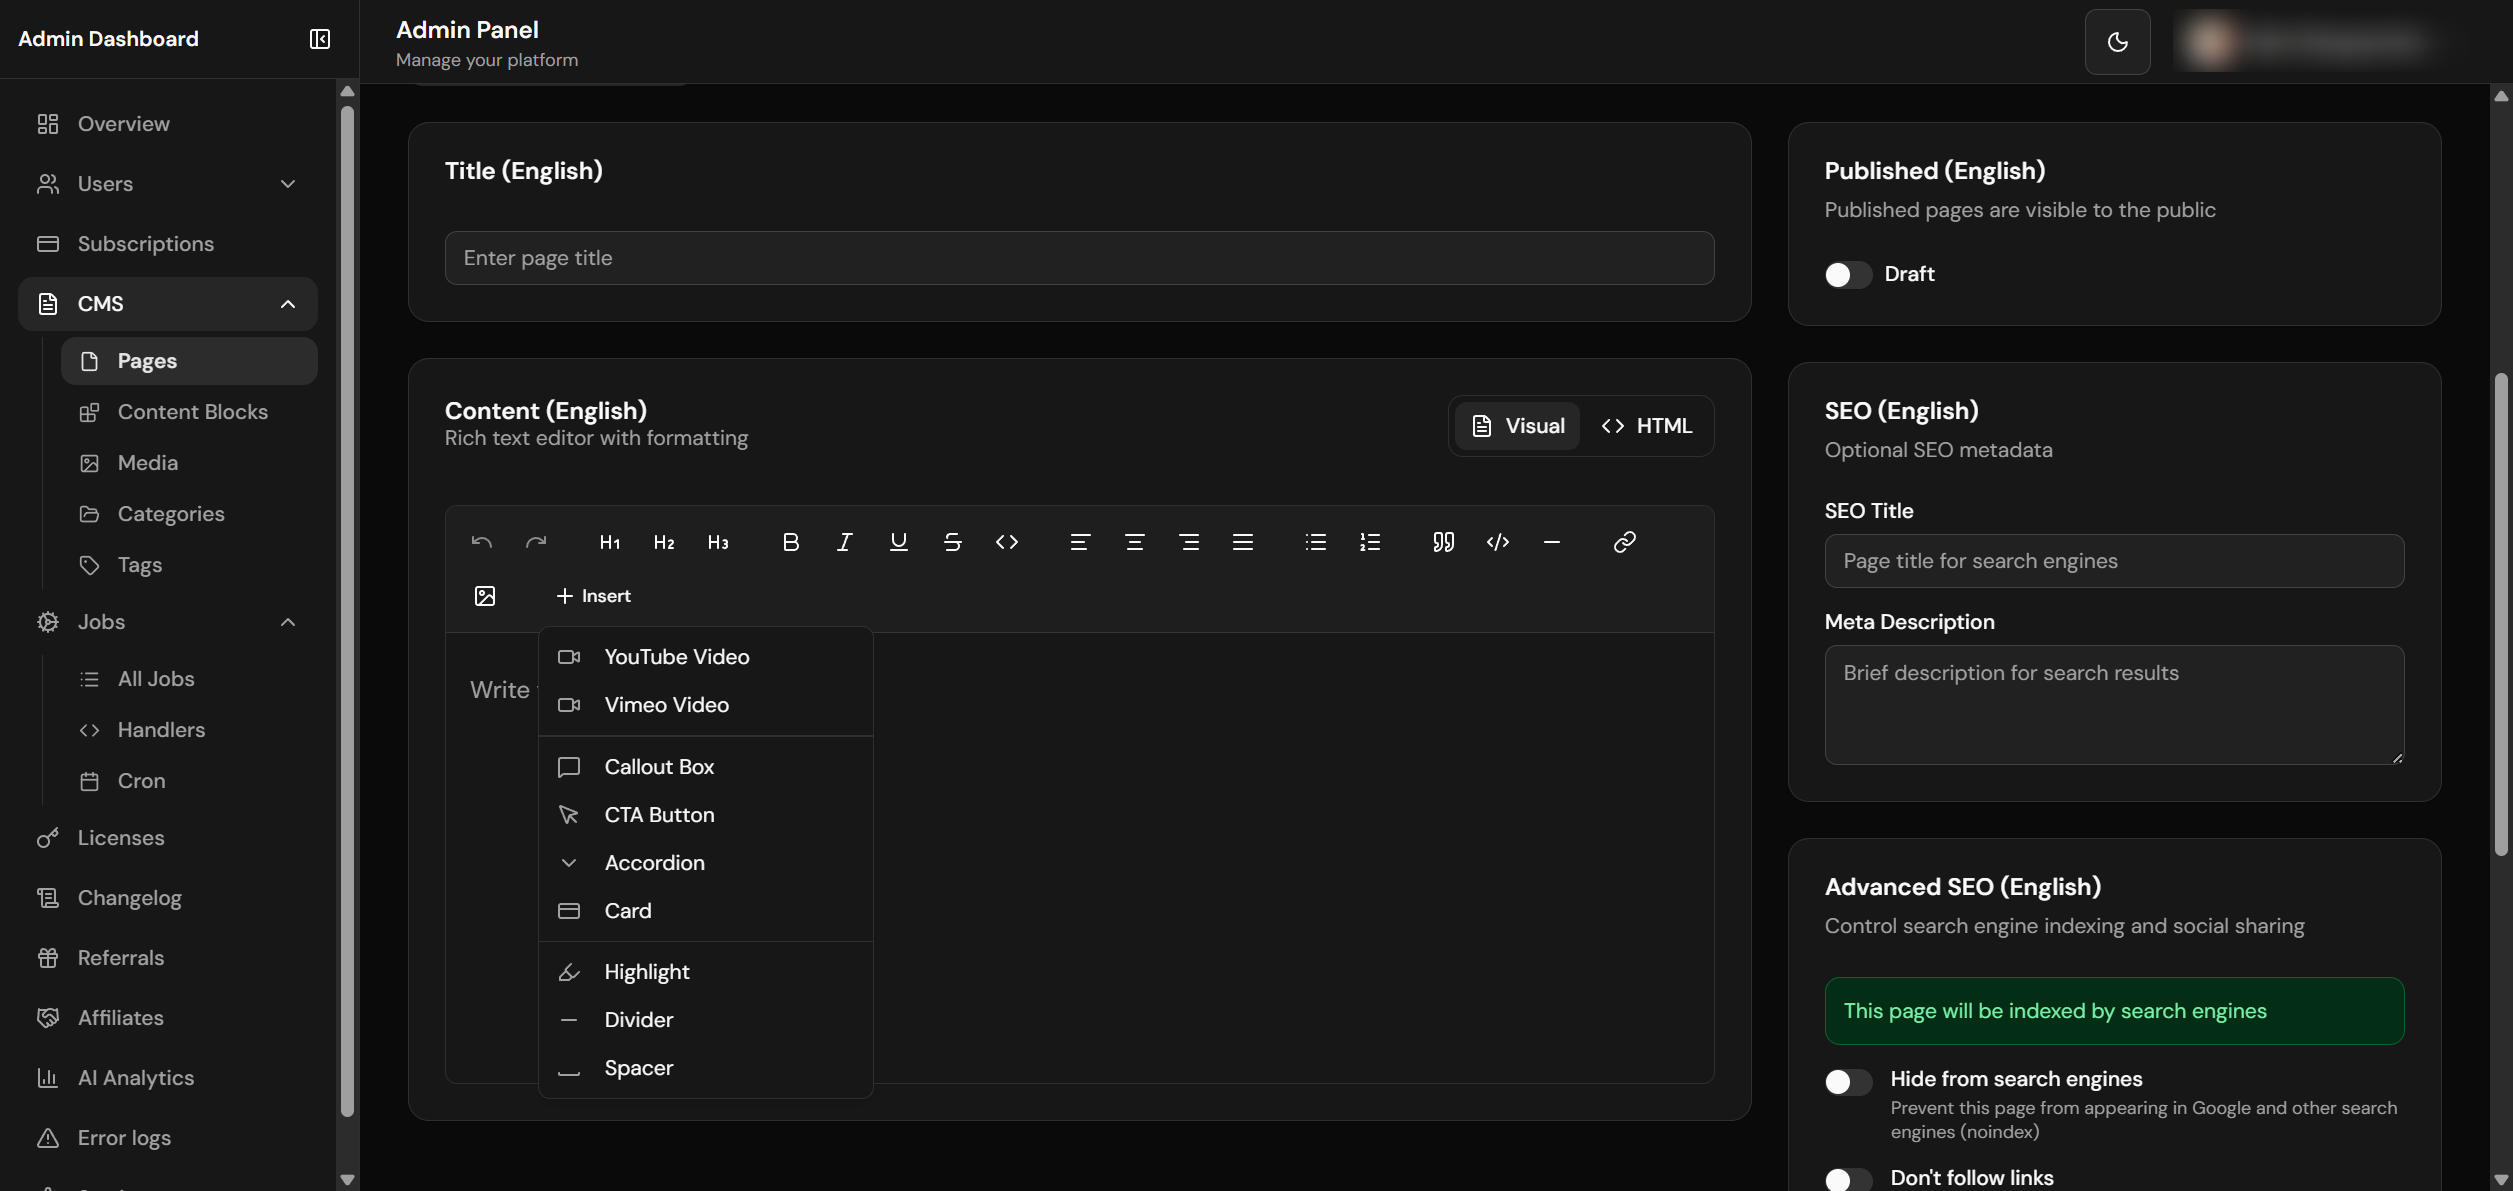Open Licenses in sidebar
2513x1191 pixels.
tap(168, 838)
